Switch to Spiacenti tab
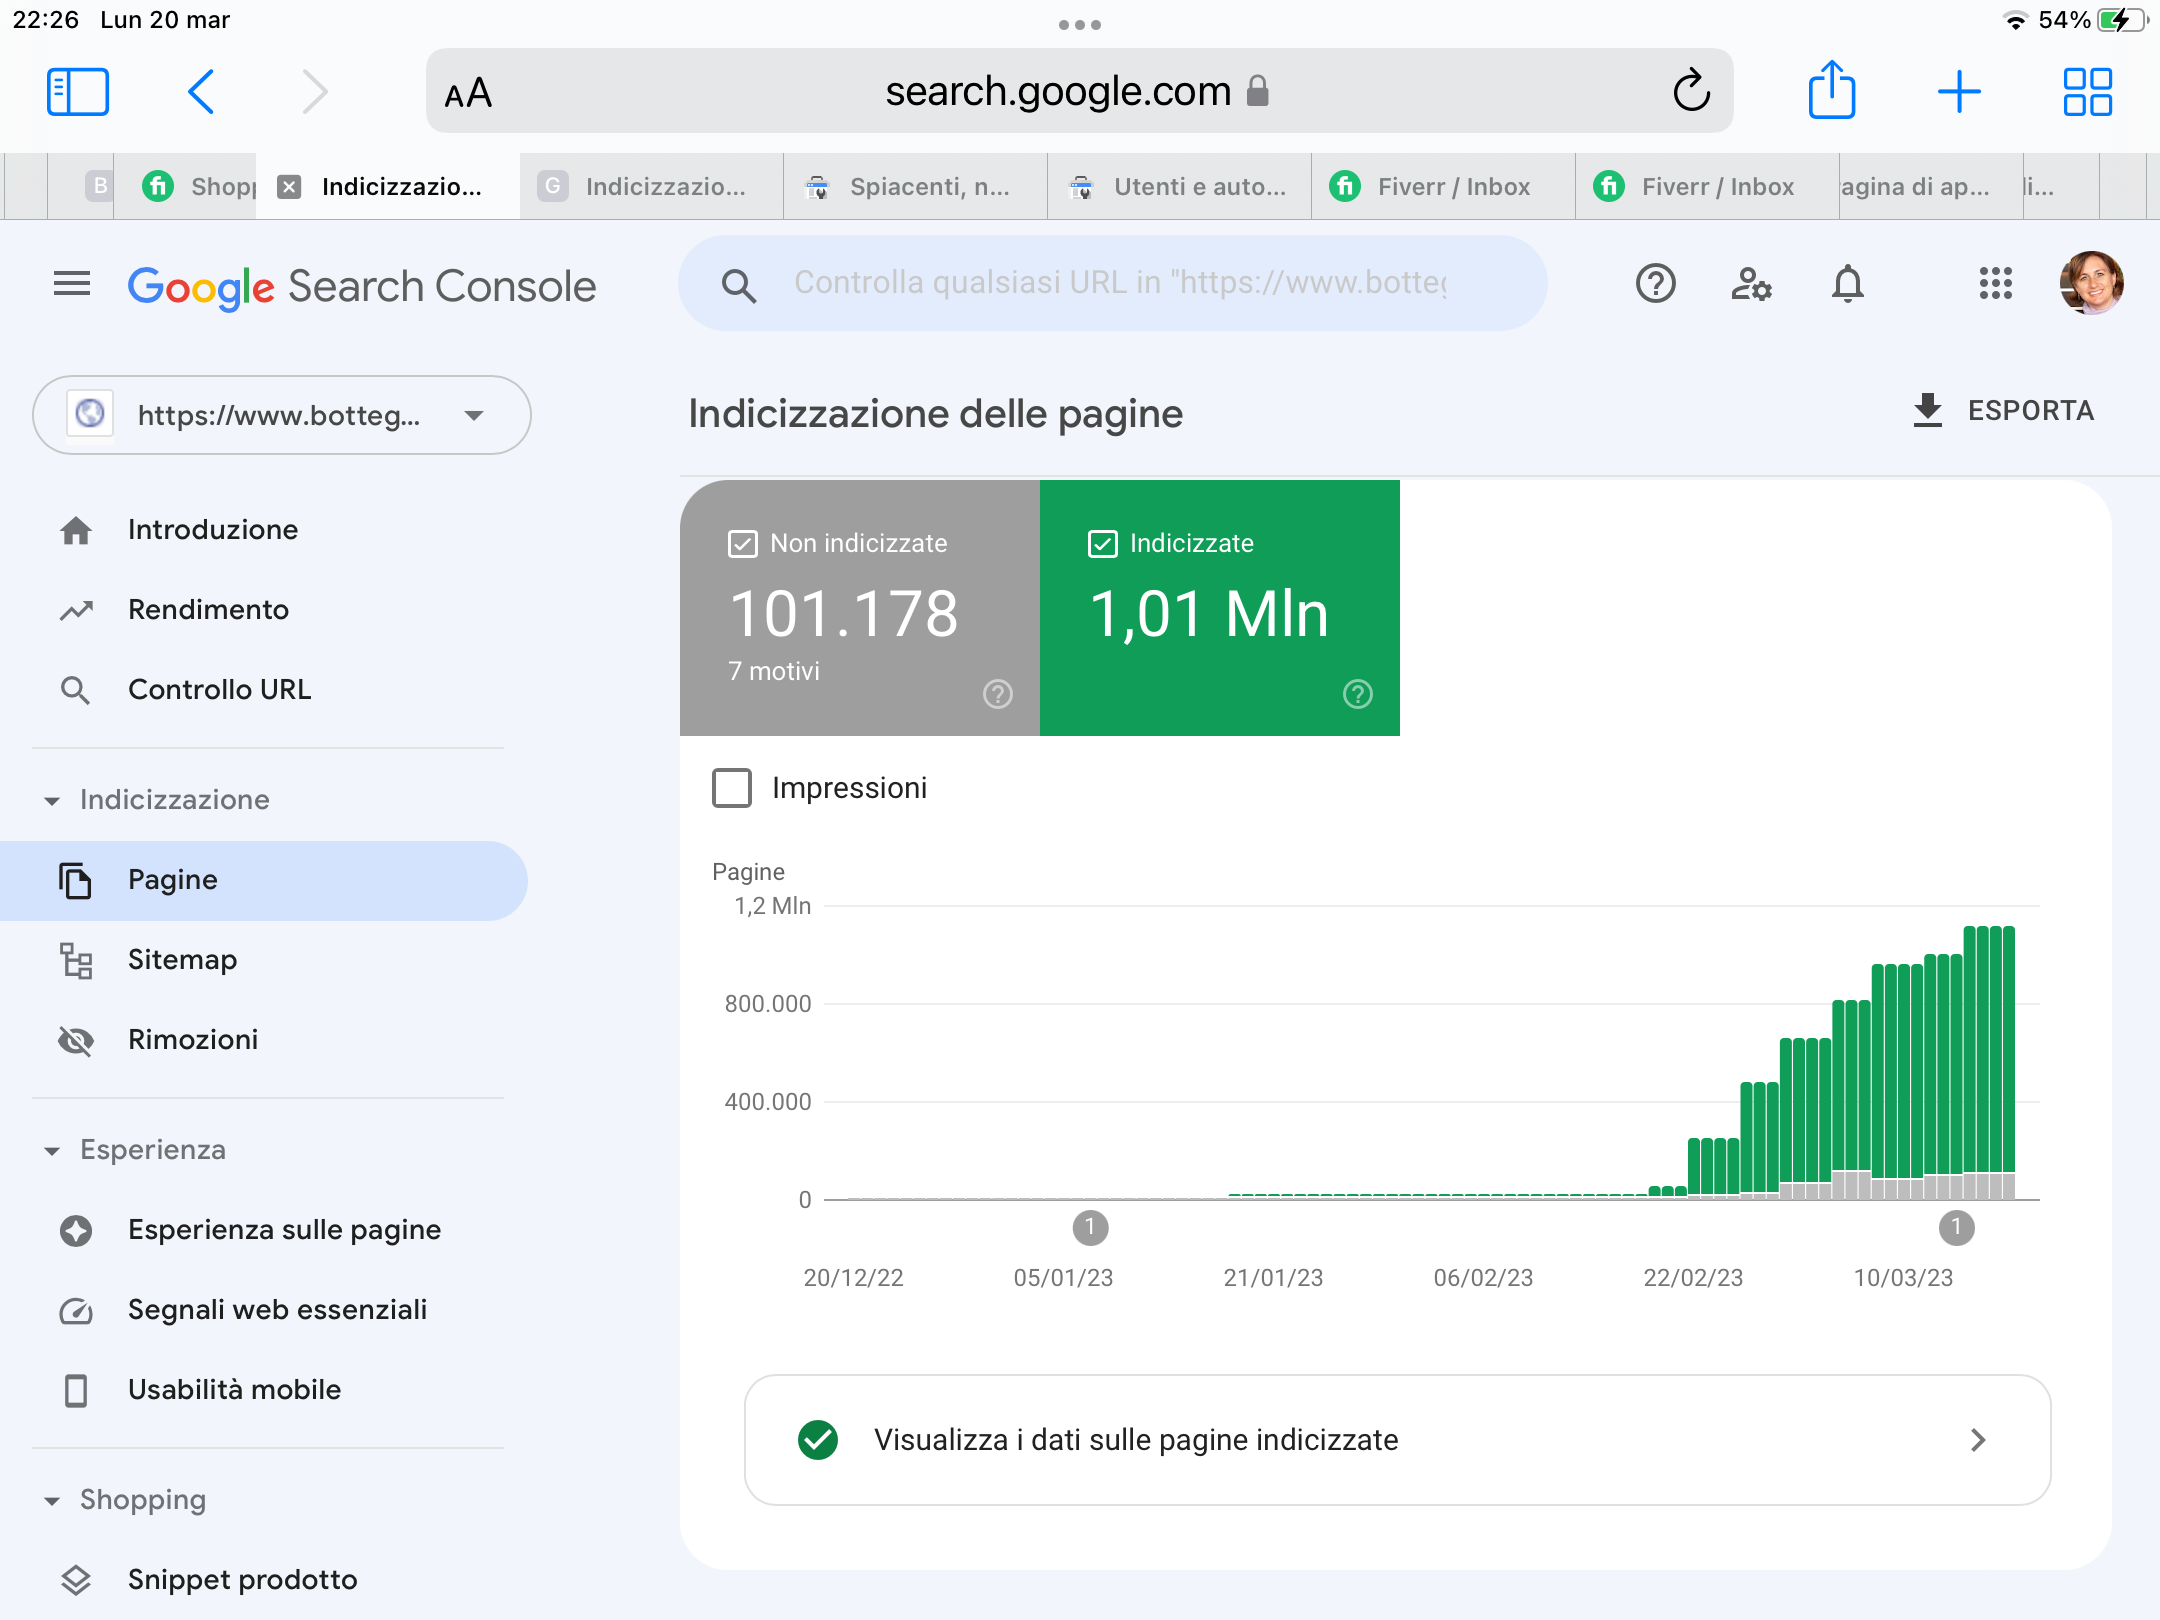Viewport: 2160px width, 1620px height. click(916, 187)
